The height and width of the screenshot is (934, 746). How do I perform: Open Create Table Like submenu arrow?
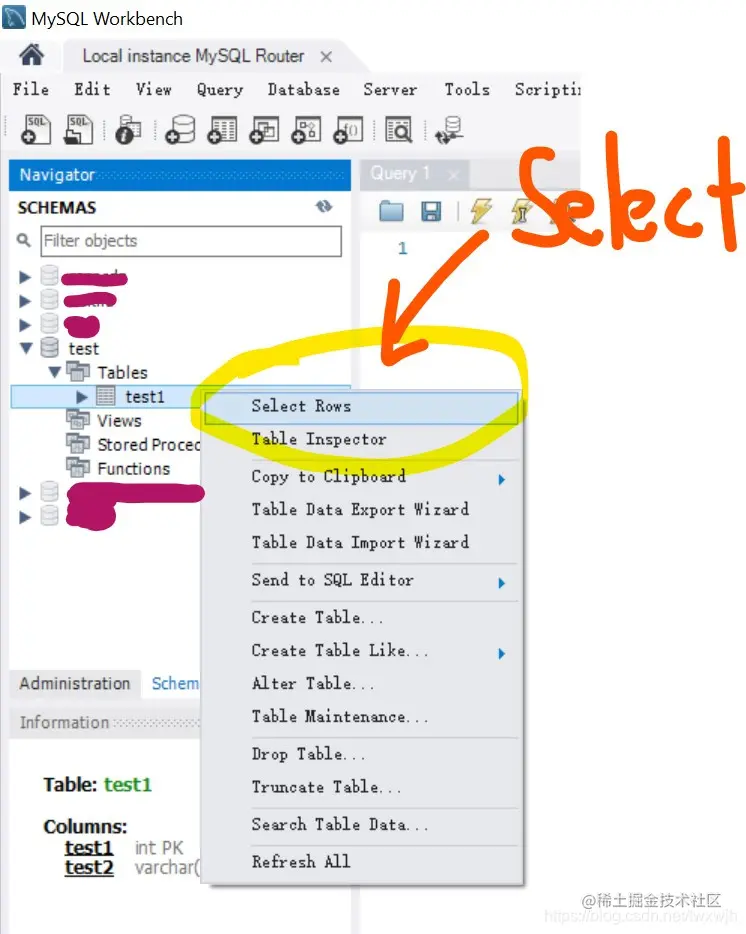click(x=502, y=653)
